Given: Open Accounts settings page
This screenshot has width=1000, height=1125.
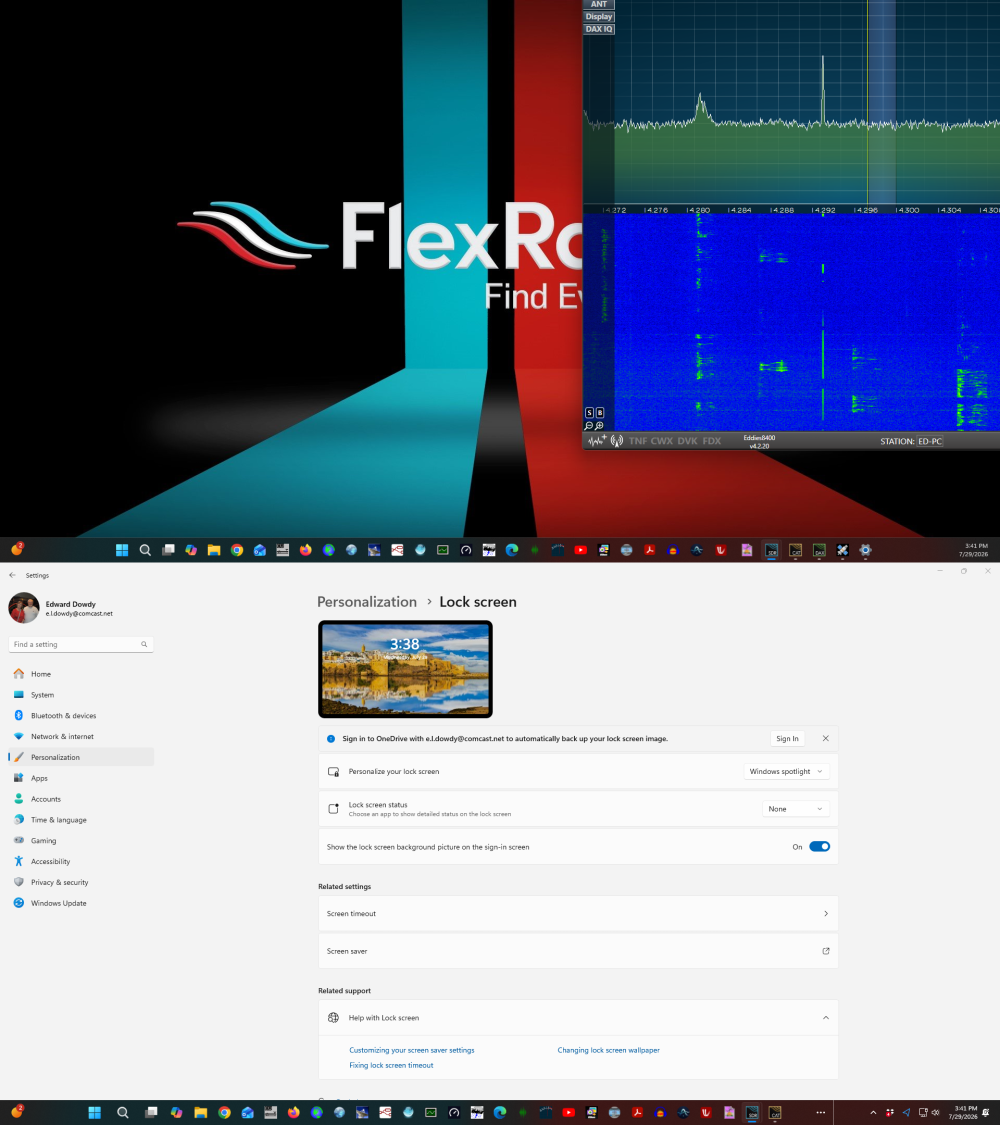Looking at the screenshot, I should [81, 799].
